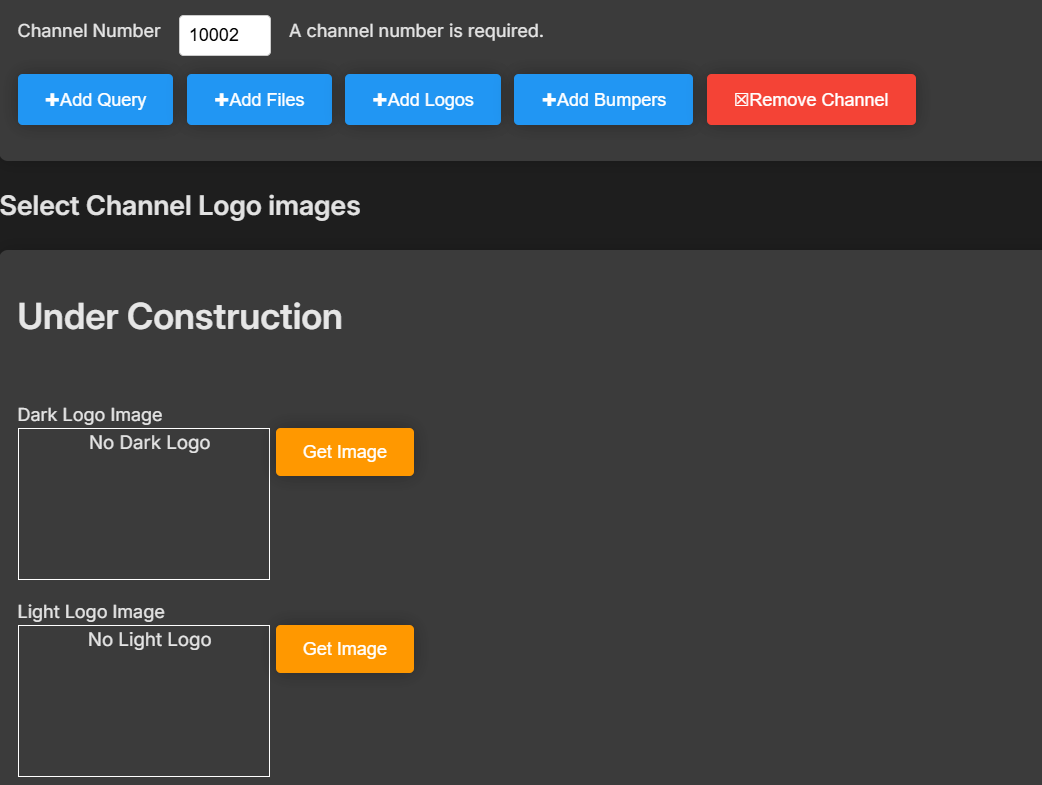Screen dimensions: 1042x785
Task: Get image for the Dark Logo
Action: 344,452
